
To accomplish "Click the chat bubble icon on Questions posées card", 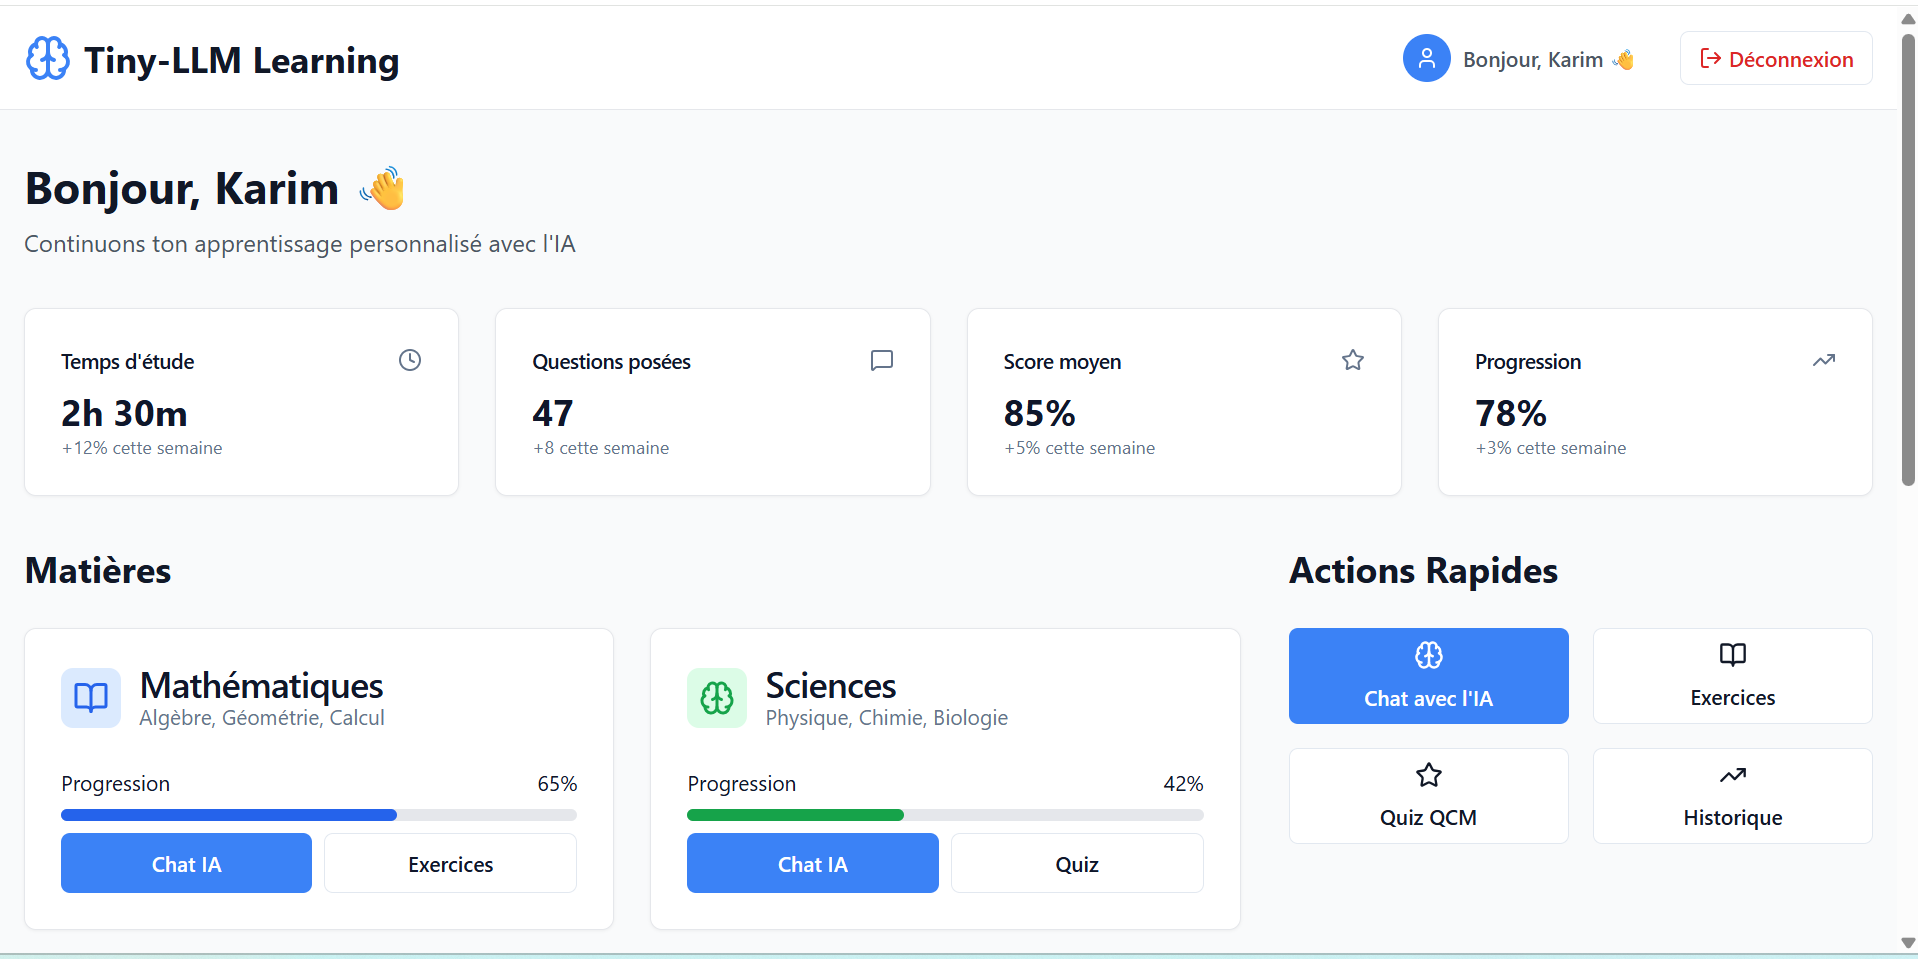I will [x=881, y=360].
